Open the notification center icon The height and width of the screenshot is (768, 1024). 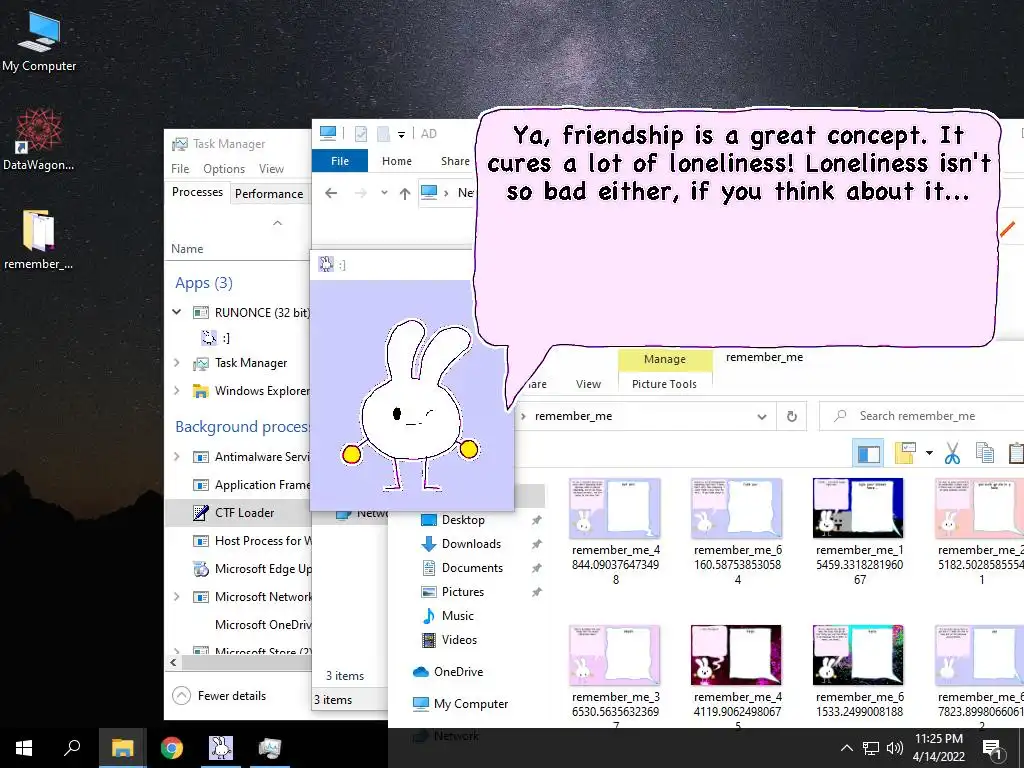coord(992,748)
